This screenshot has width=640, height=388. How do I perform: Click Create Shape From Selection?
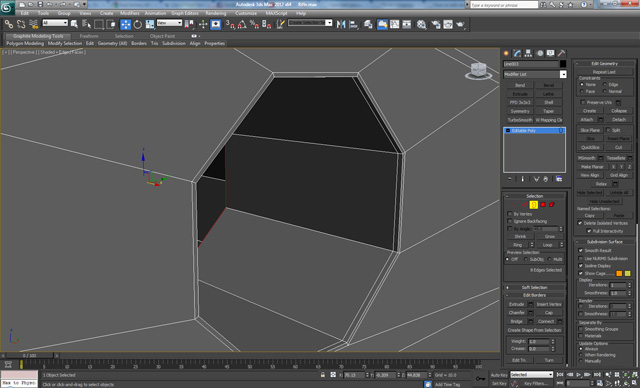tap(534, 330)
